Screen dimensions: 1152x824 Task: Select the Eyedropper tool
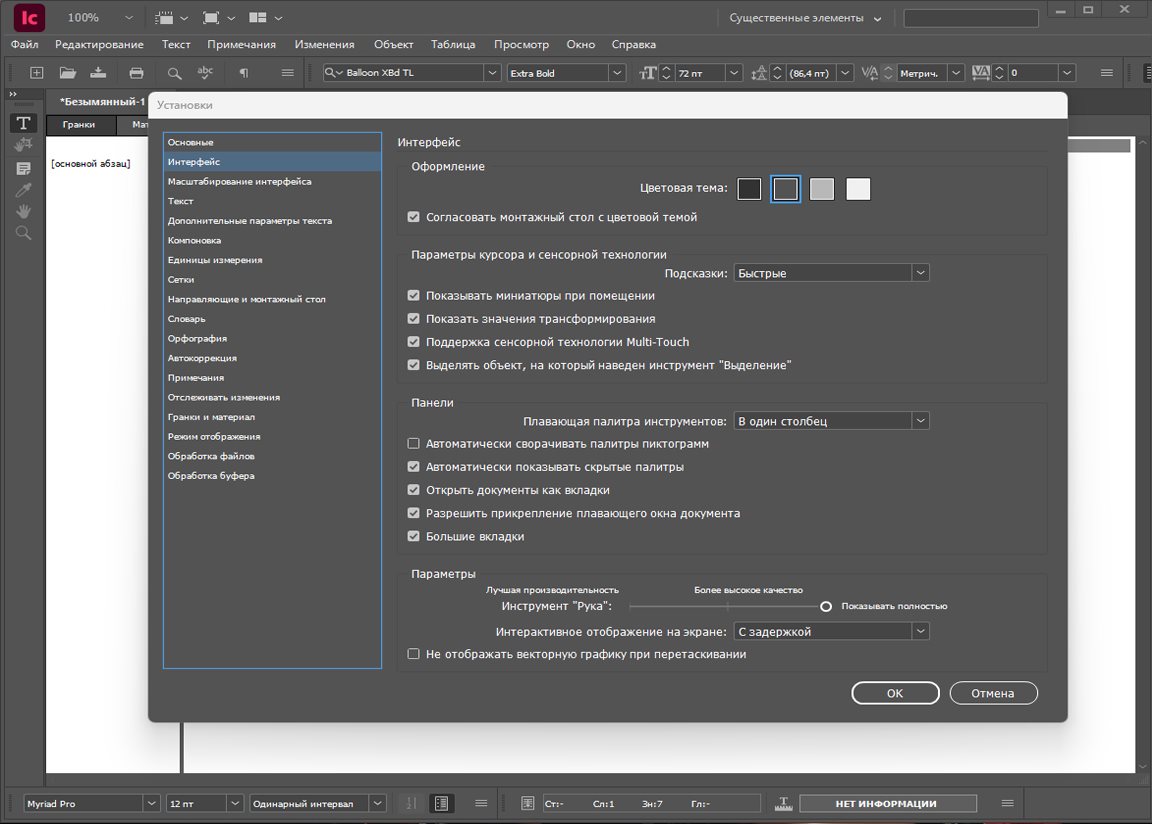23,189
